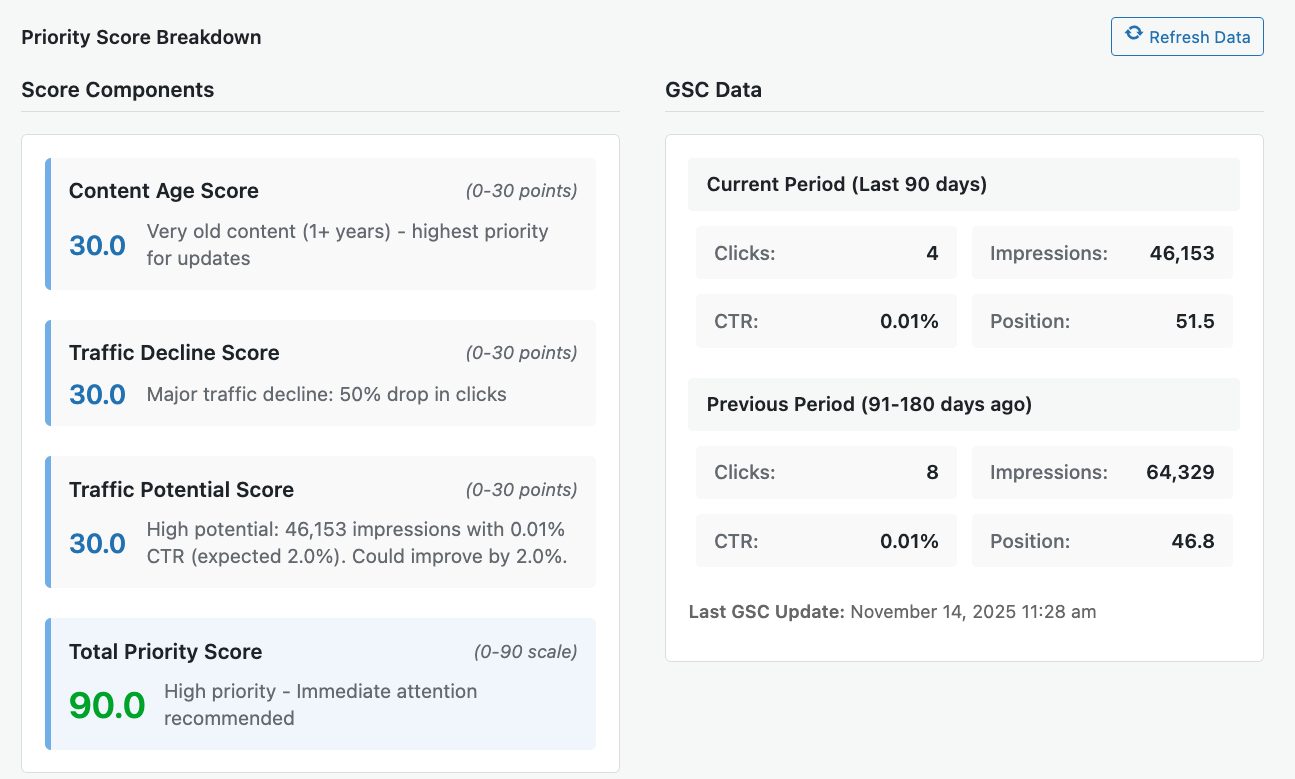Click the Previous Period (91-180 days ago) header
This screenshot has height=779, width=1295.
[869, 404]
